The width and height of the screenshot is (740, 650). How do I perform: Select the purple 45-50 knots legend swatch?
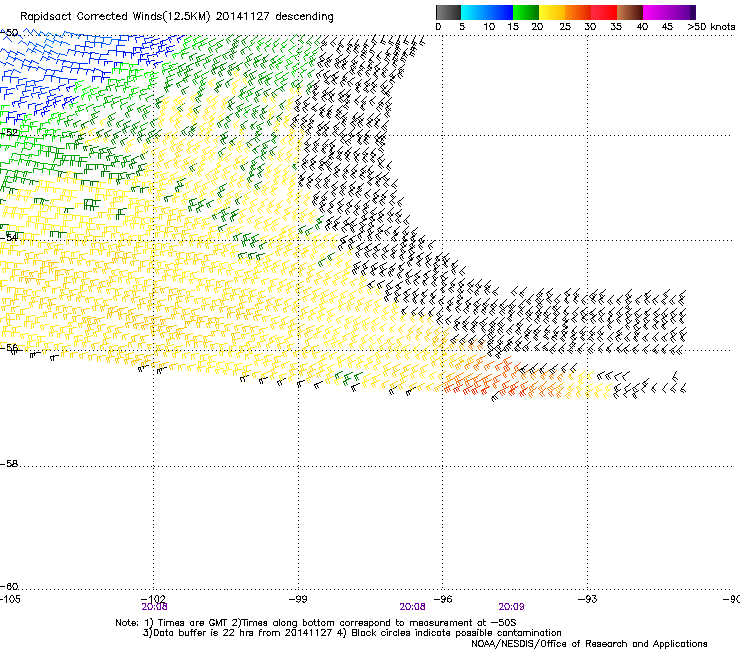pyautogui.click(x=682, y=12)
